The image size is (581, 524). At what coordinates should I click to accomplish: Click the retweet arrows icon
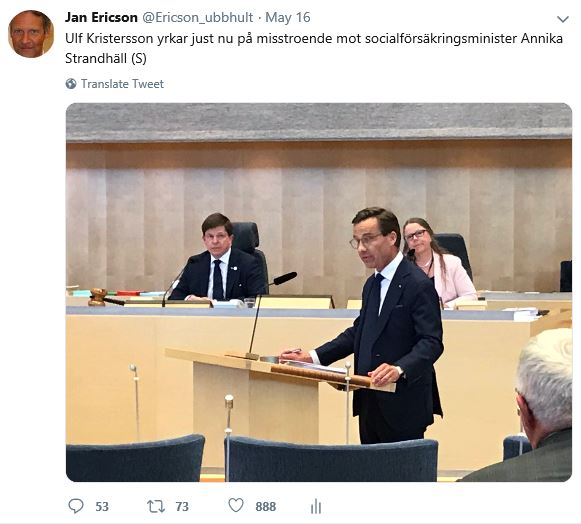pos(156,506)
